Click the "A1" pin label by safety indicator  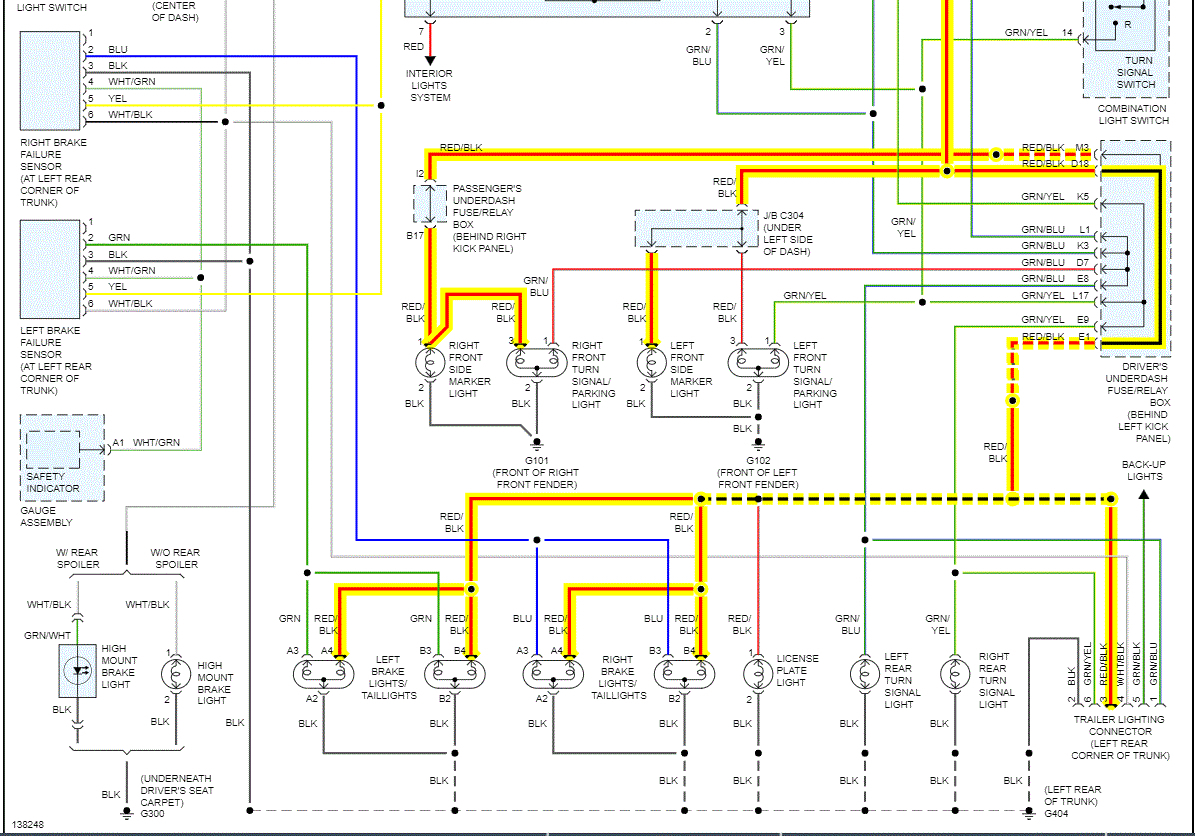click(118, 443)
